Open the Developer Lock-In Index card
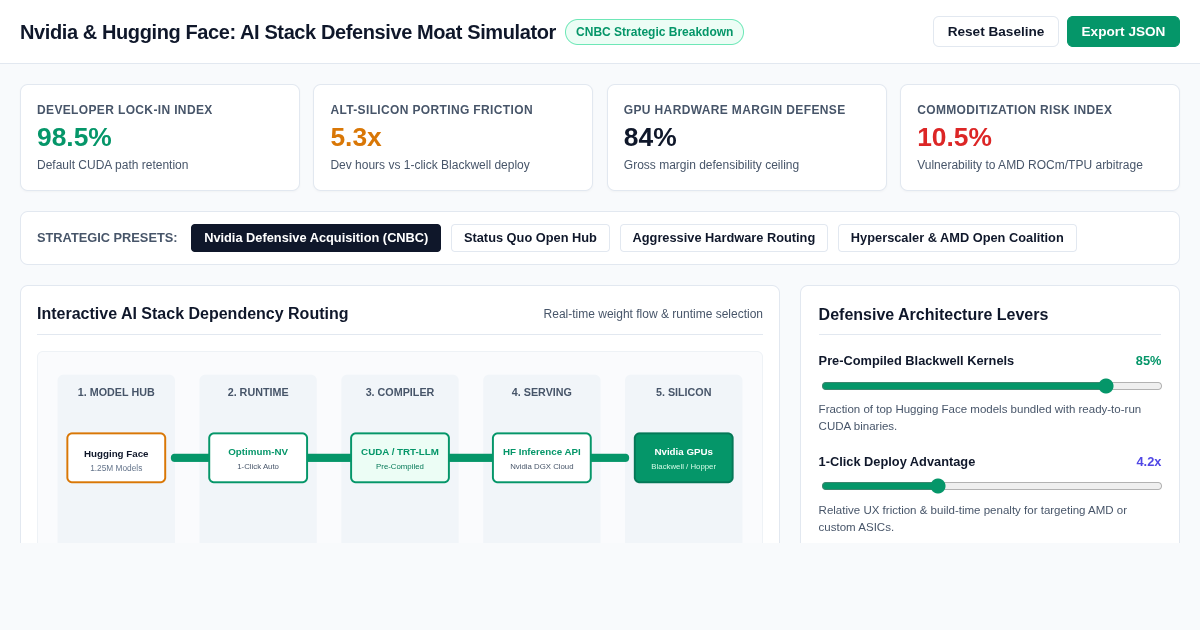This screenshot has width=1200, height=630. point(160,138)
